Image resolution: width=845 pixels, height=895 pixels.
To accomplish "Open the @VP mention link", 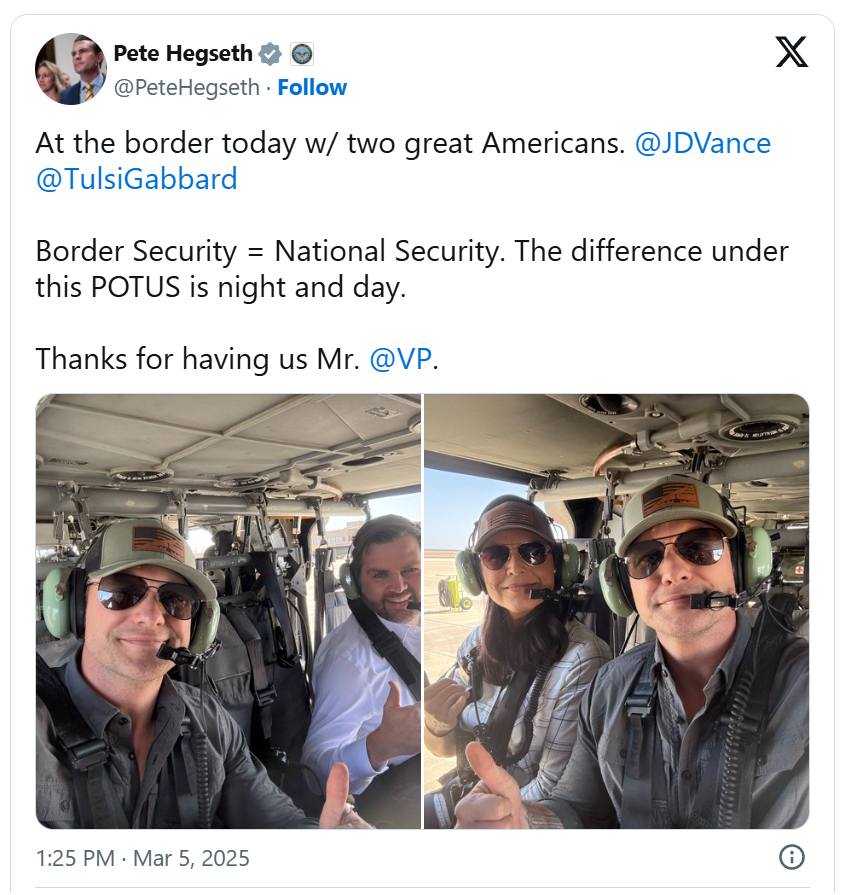I will 401,359.
